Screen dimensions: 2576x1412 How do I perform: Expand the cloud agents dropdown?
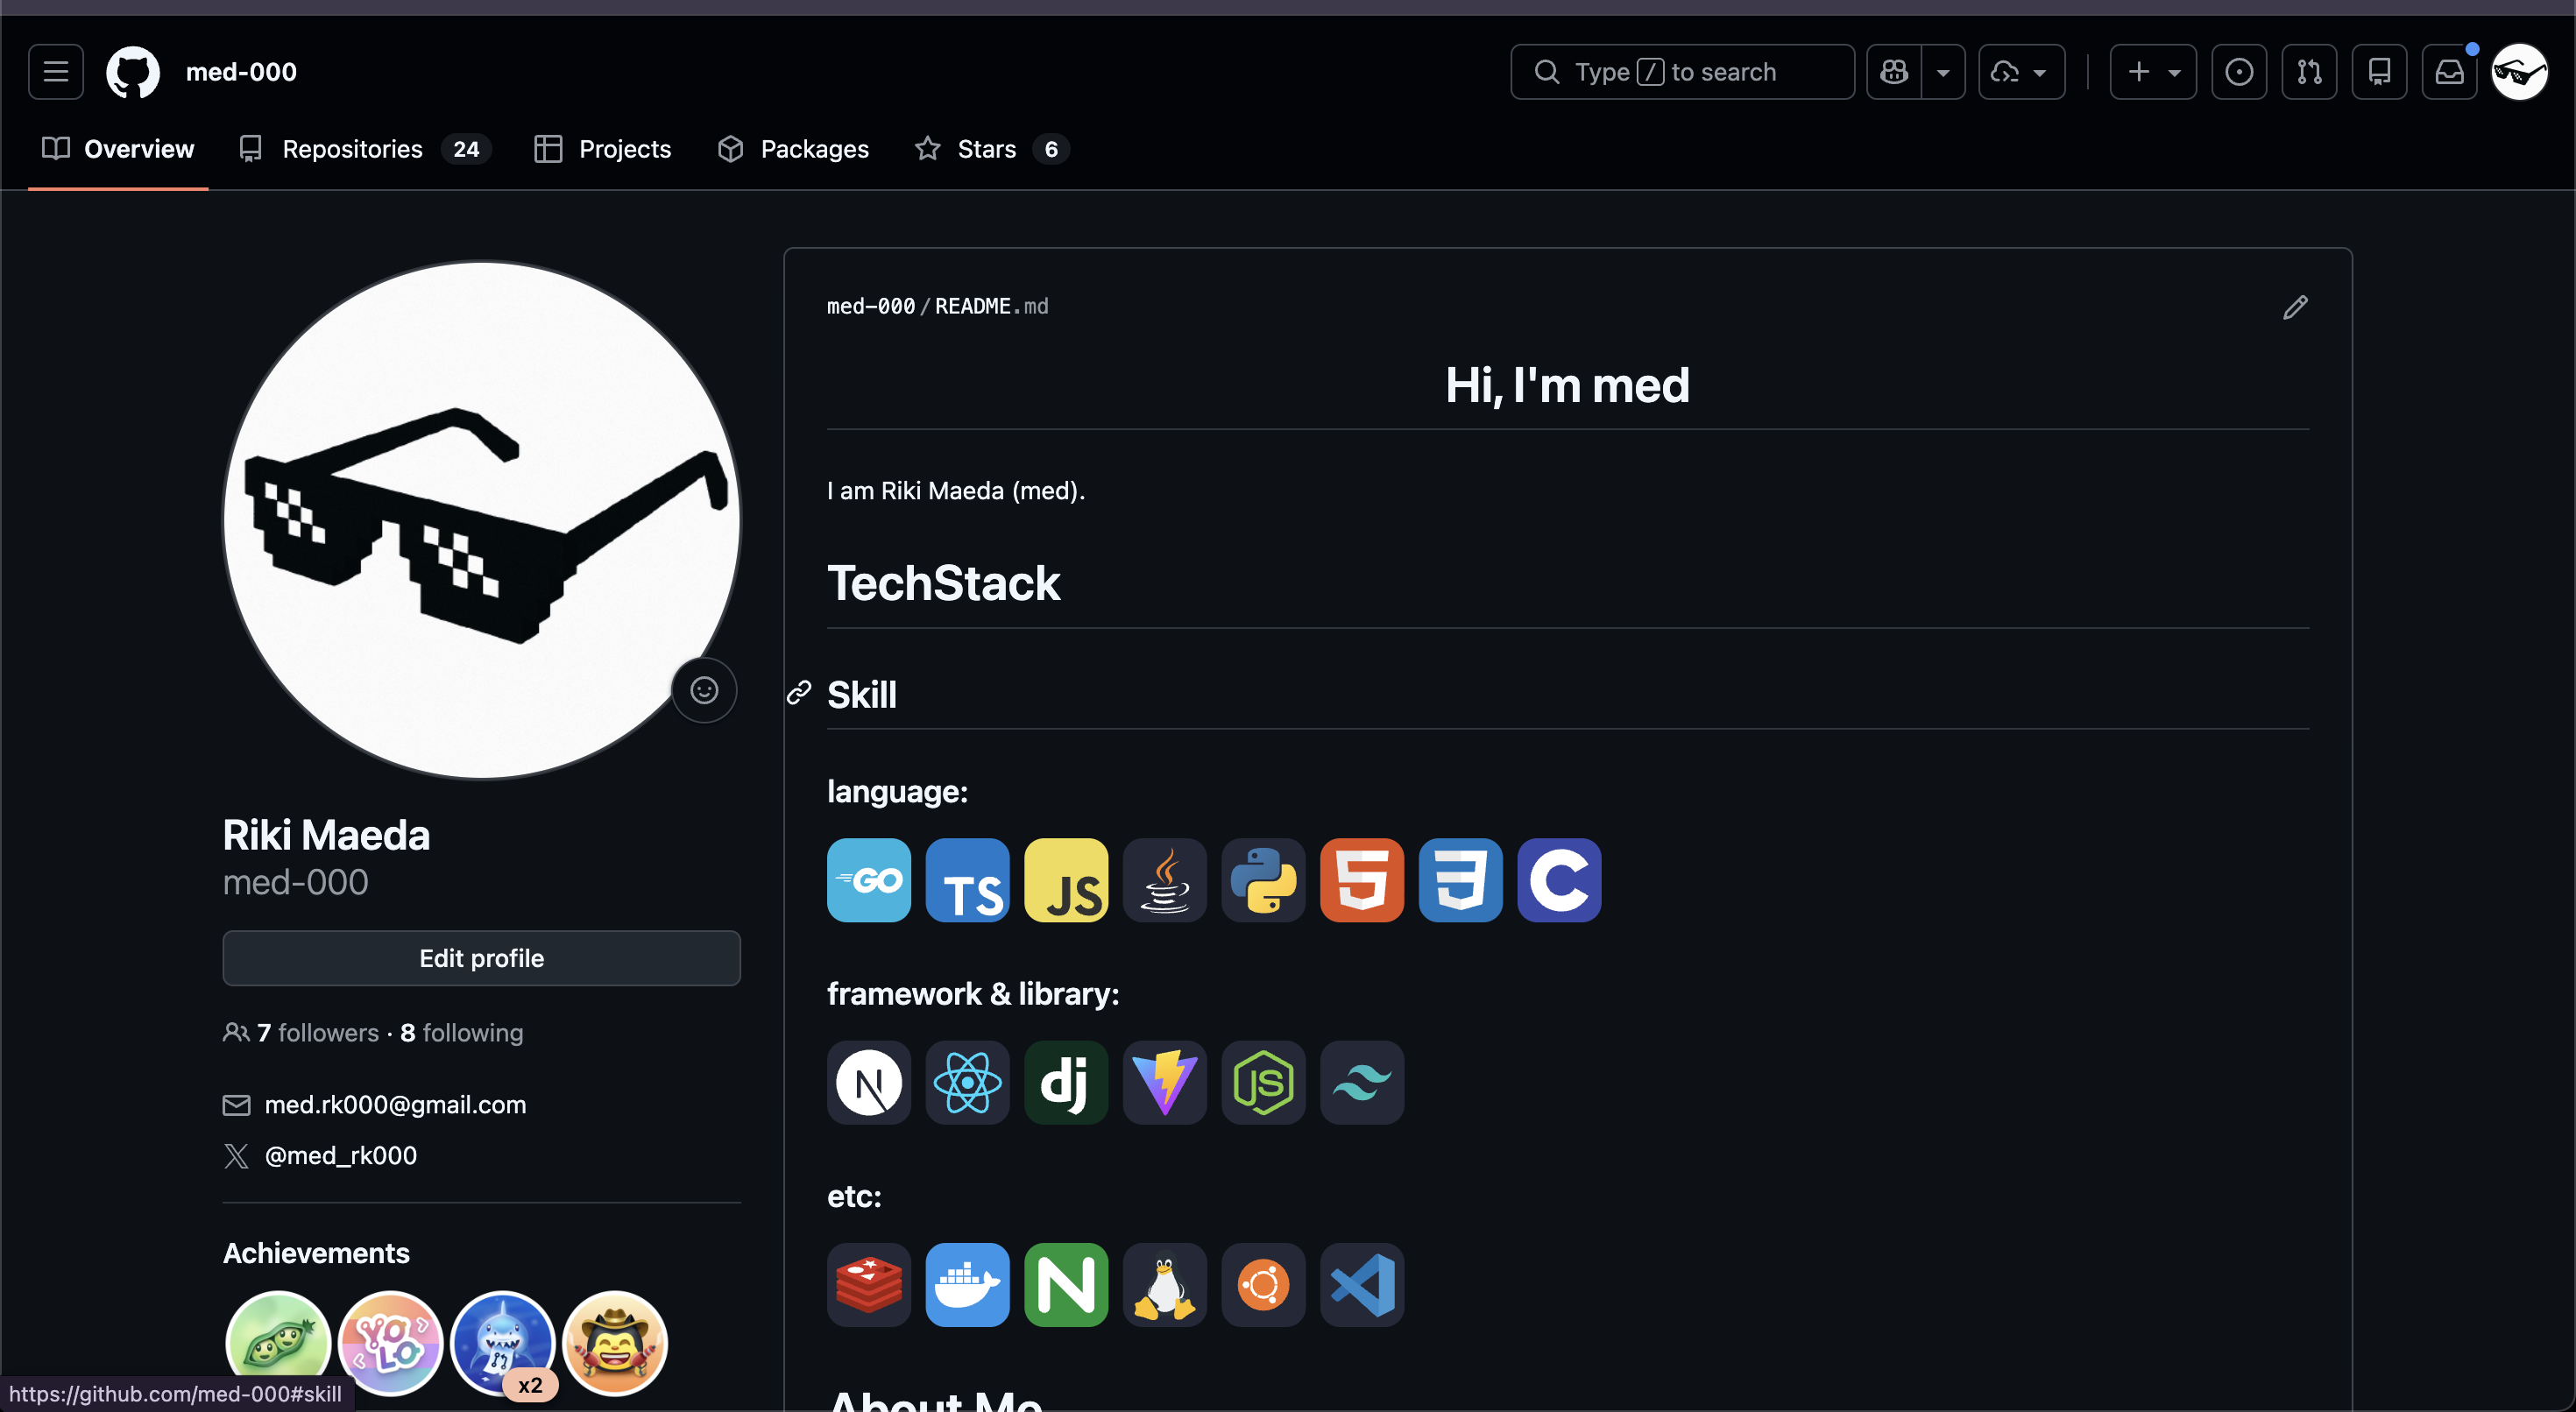tap(2021, 72)
